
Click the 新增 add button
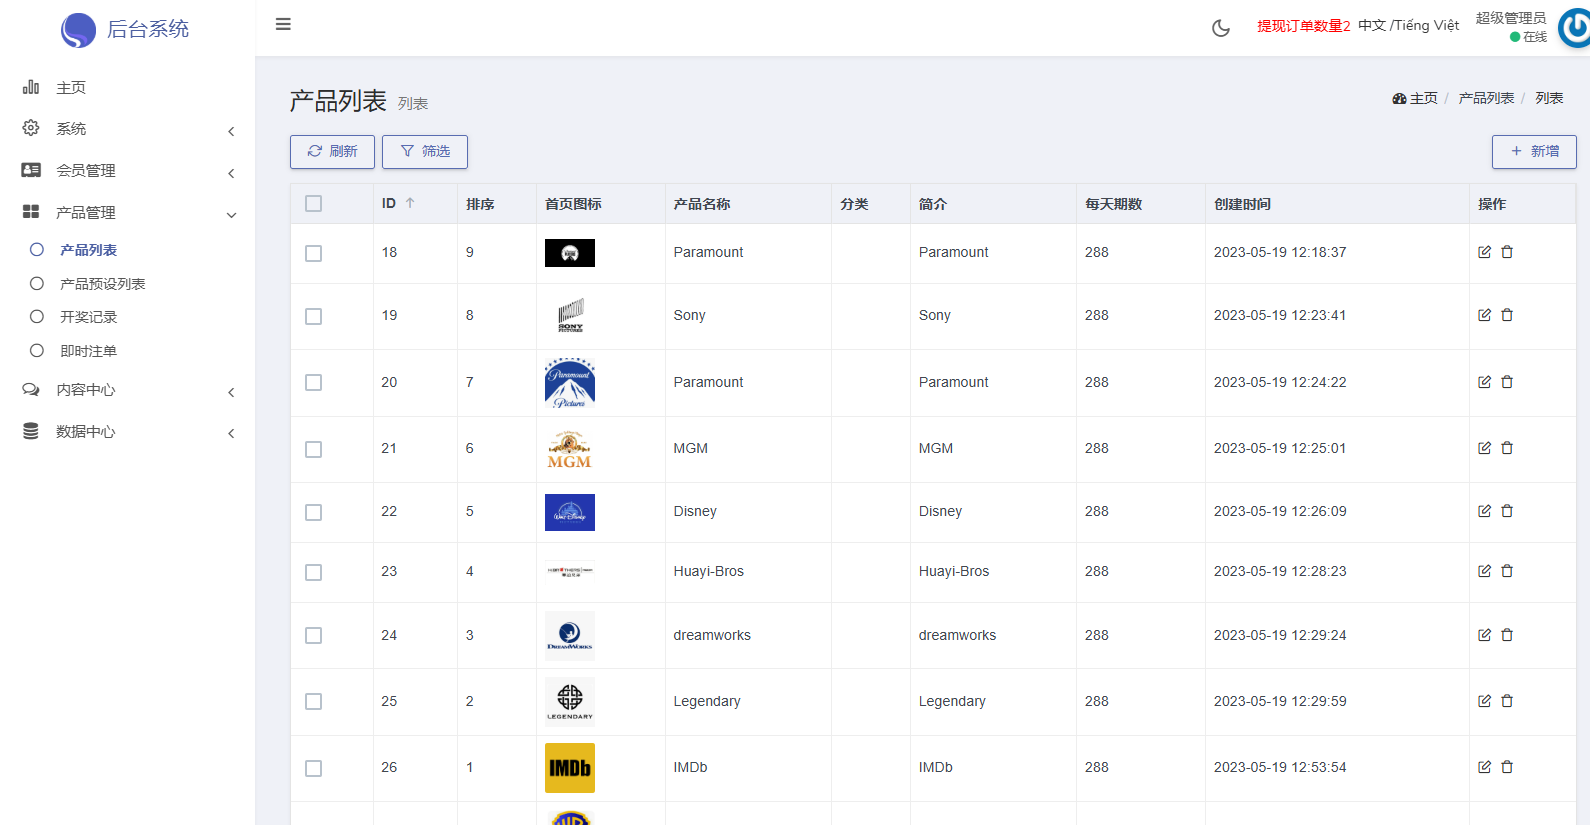(x=1534, y=152)
